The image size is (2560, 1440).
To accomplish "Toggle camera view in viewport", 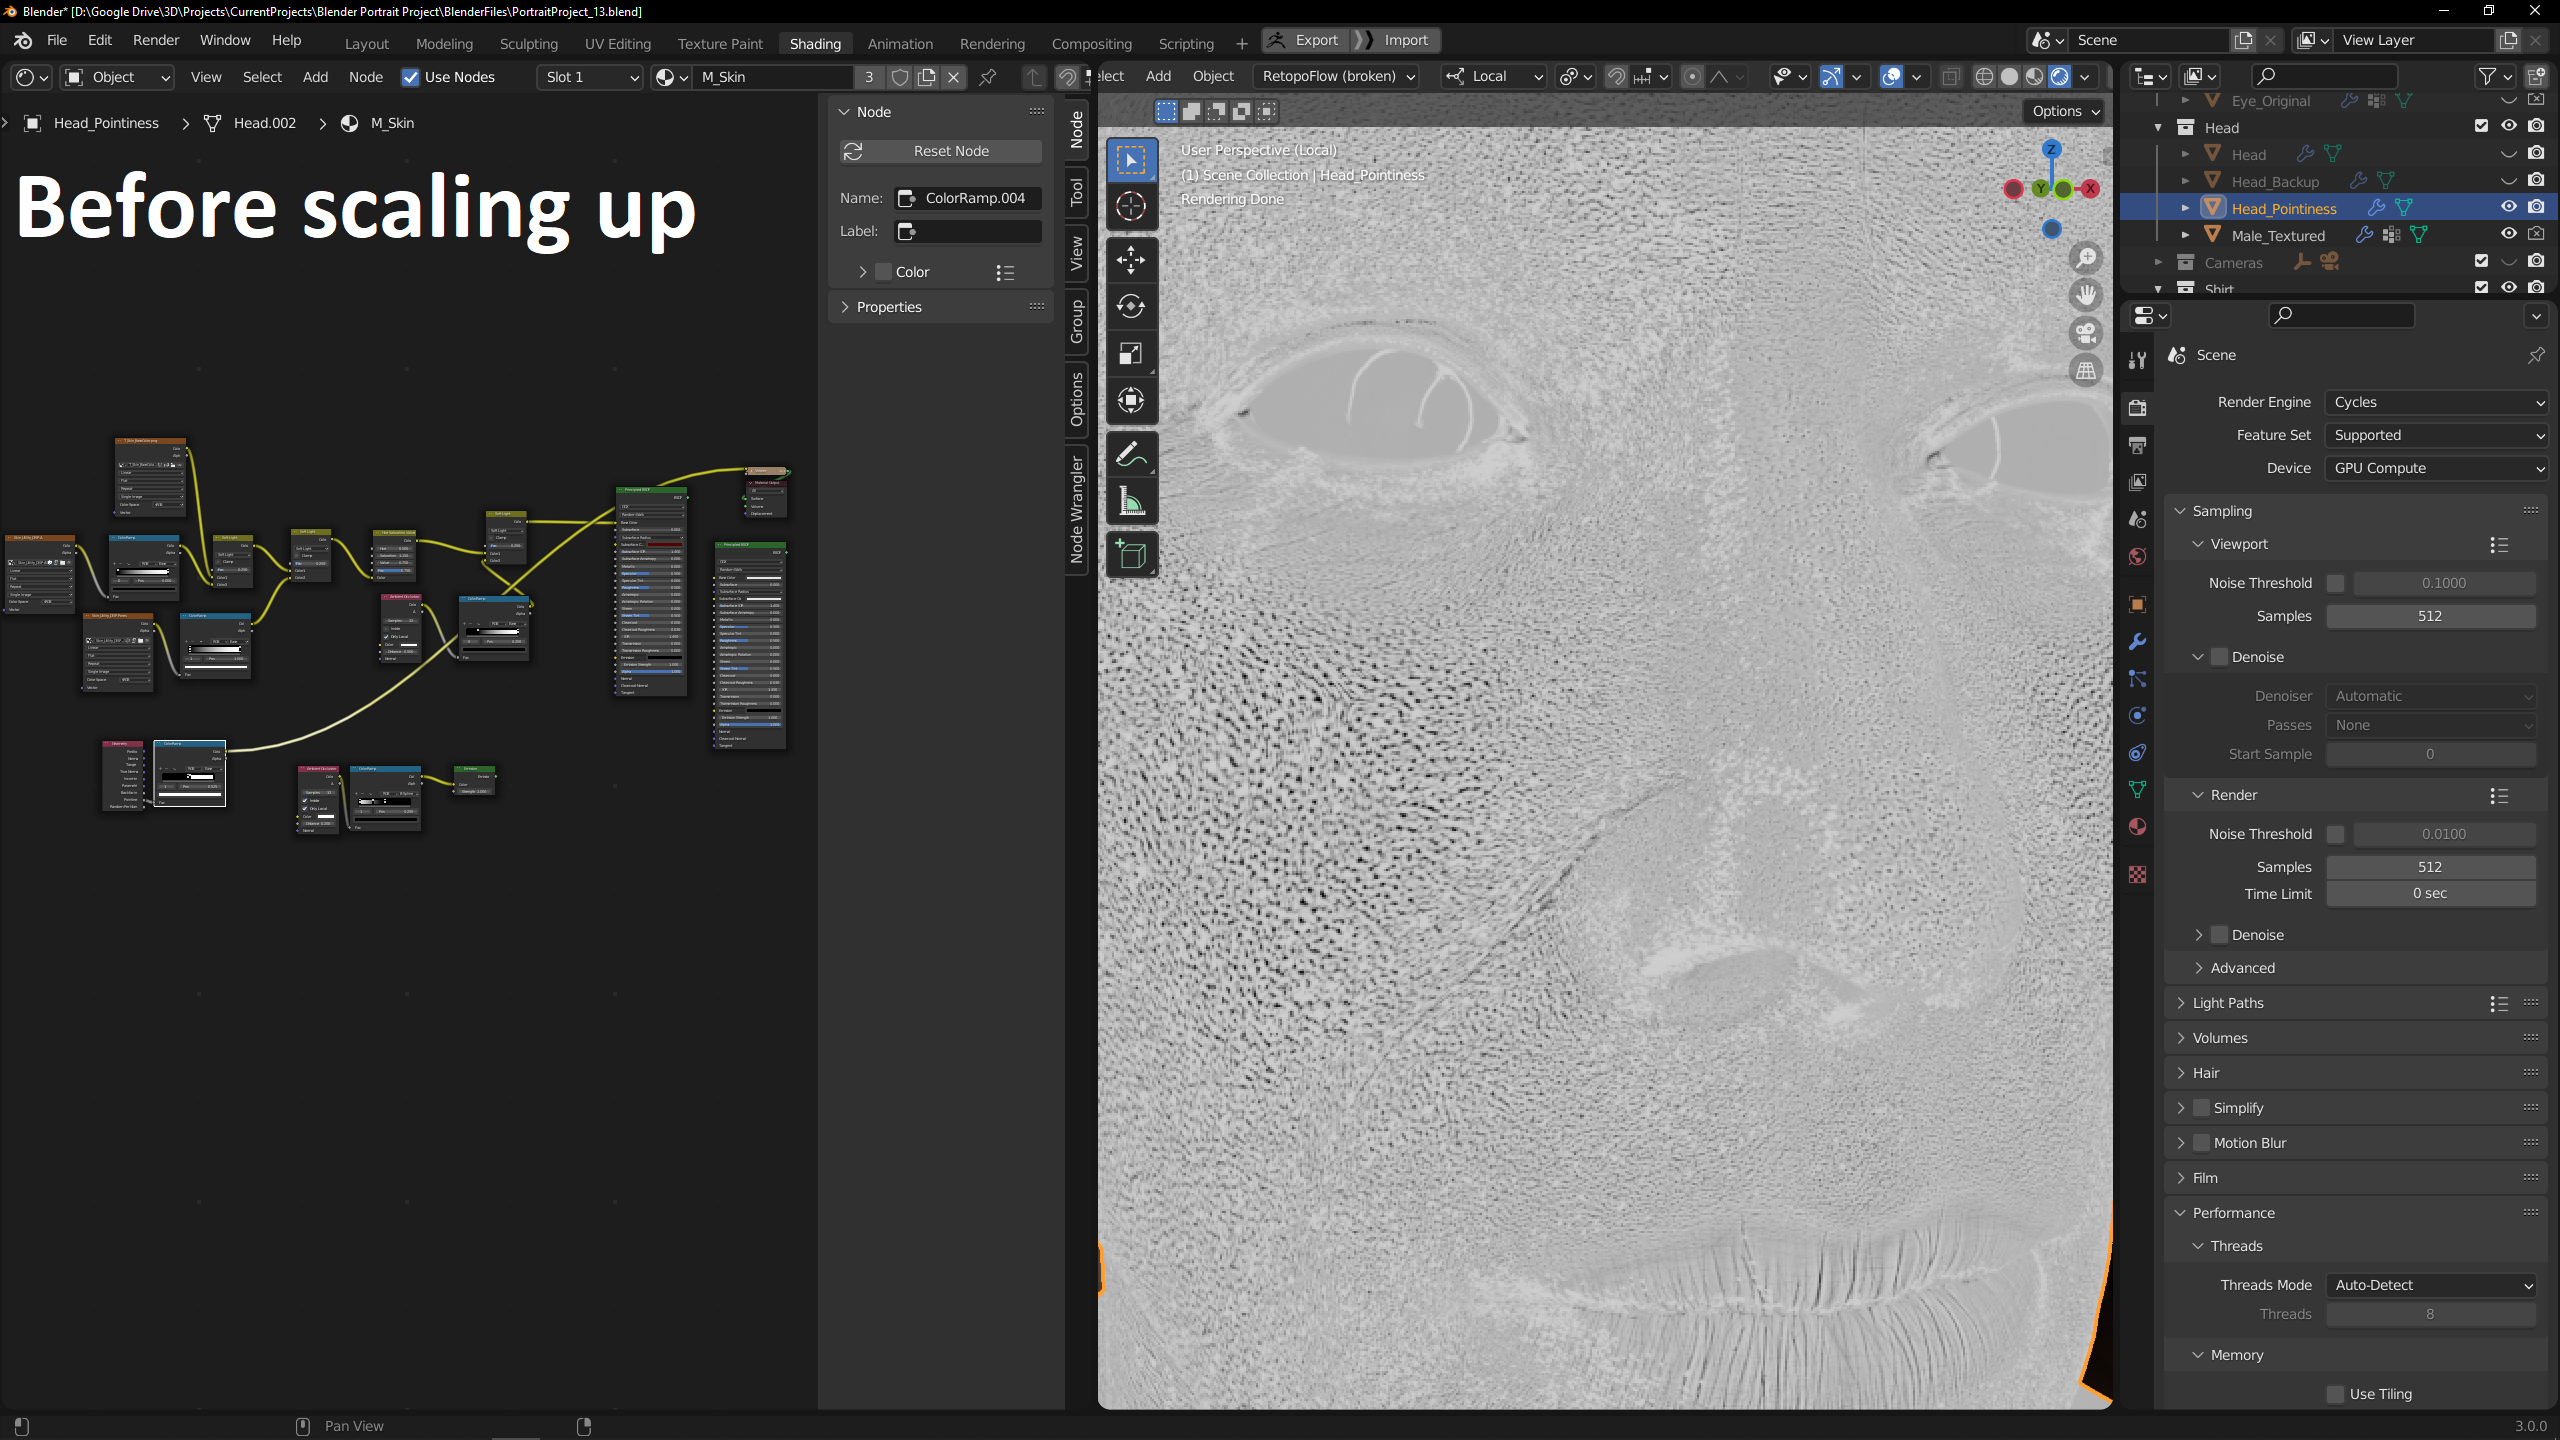I will 2086,333.
